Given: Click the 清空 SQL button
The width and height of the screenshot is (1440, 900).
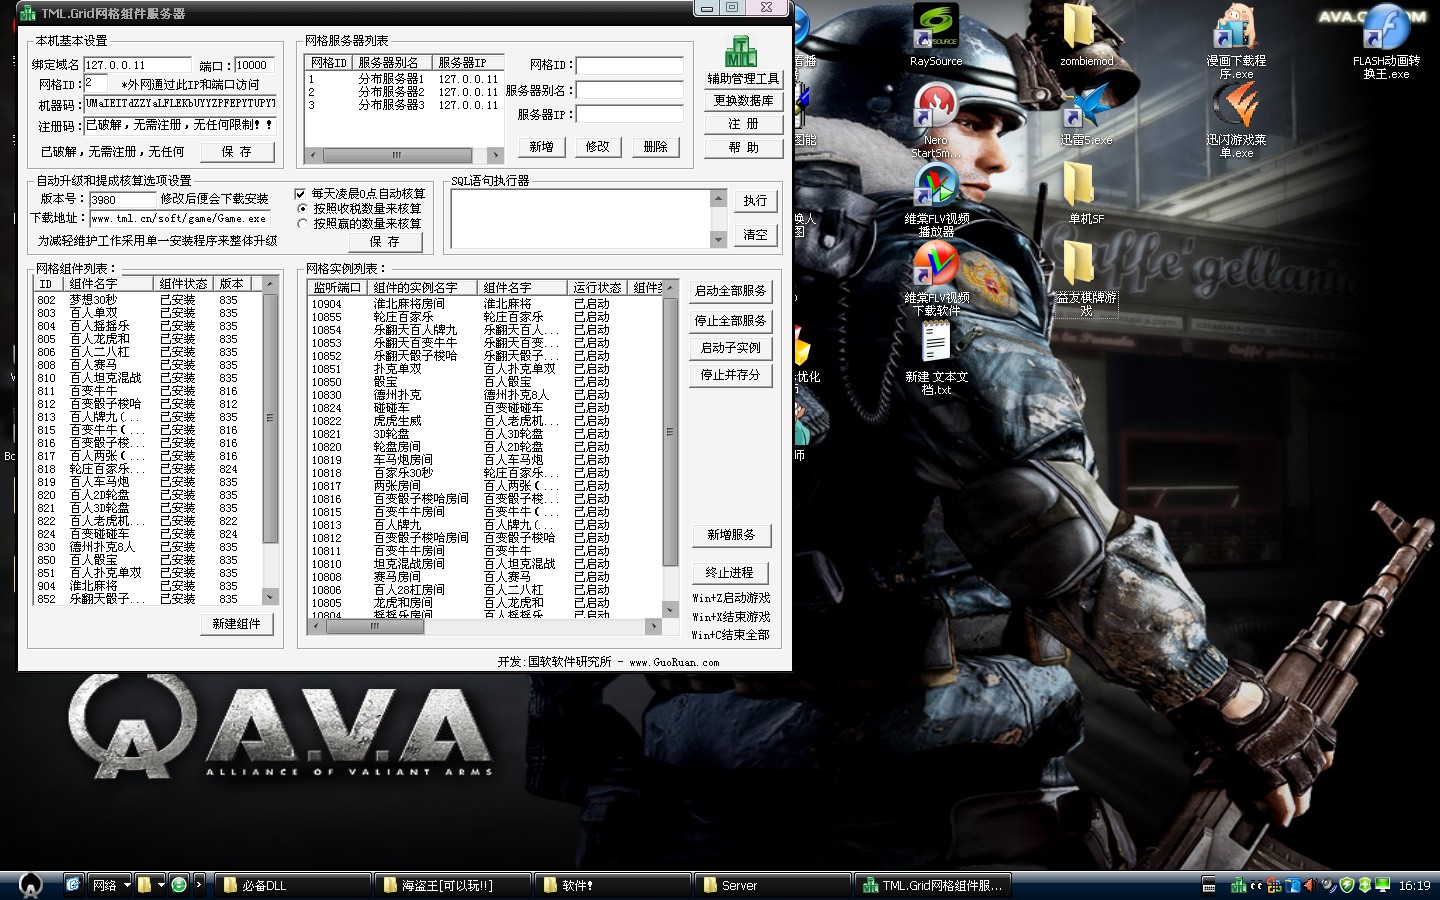Looking at the screenshot, I should point(755,234).
